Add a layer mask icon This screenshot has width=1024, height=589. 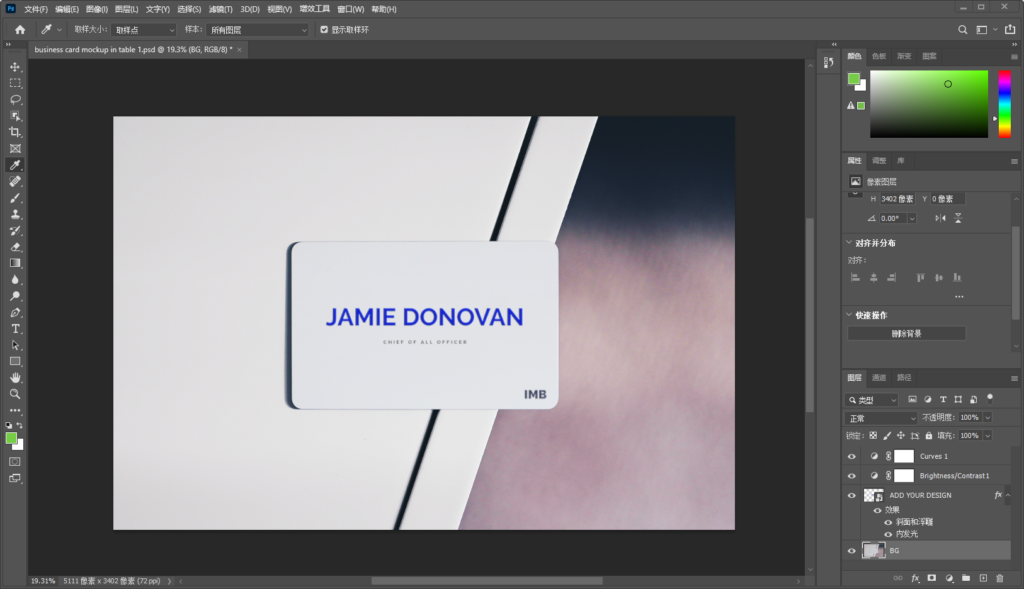932,578
